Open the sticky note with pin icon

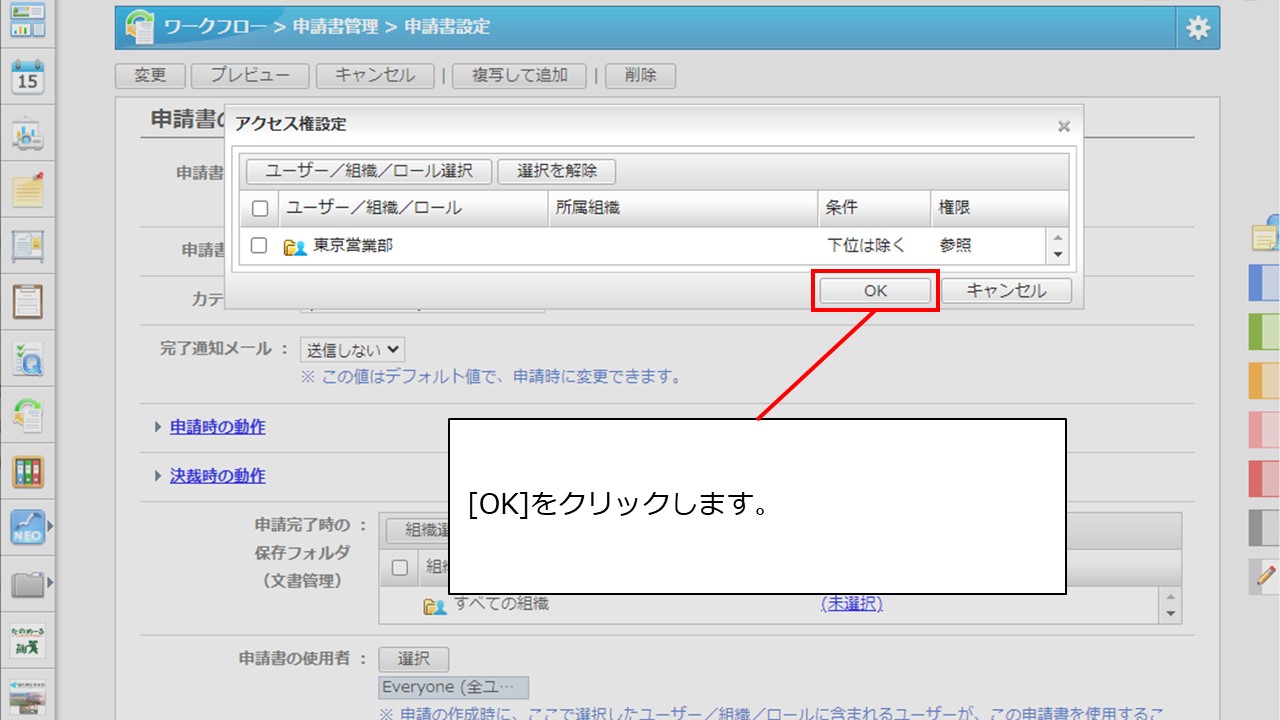click(27, 188)
